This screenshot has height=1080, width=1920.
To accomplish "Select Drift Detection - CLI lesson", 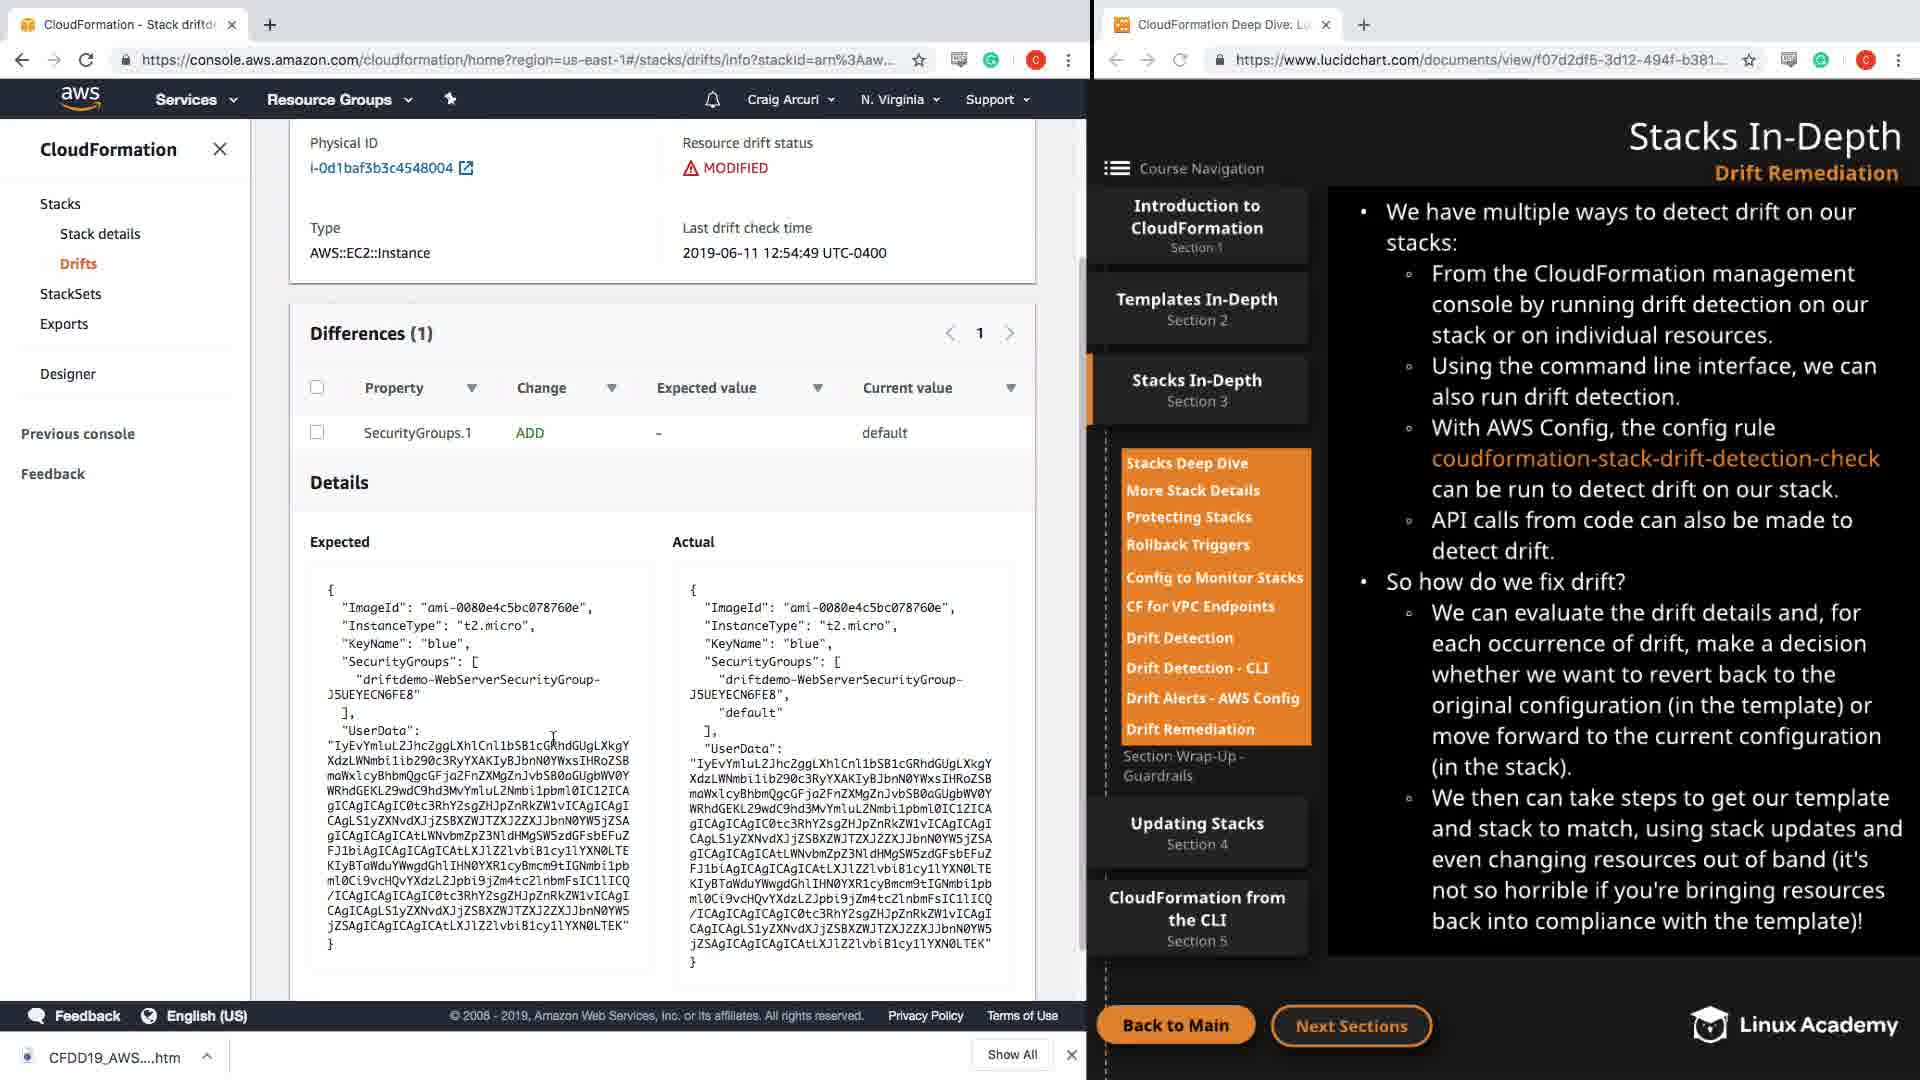I will click(1196, 668).
